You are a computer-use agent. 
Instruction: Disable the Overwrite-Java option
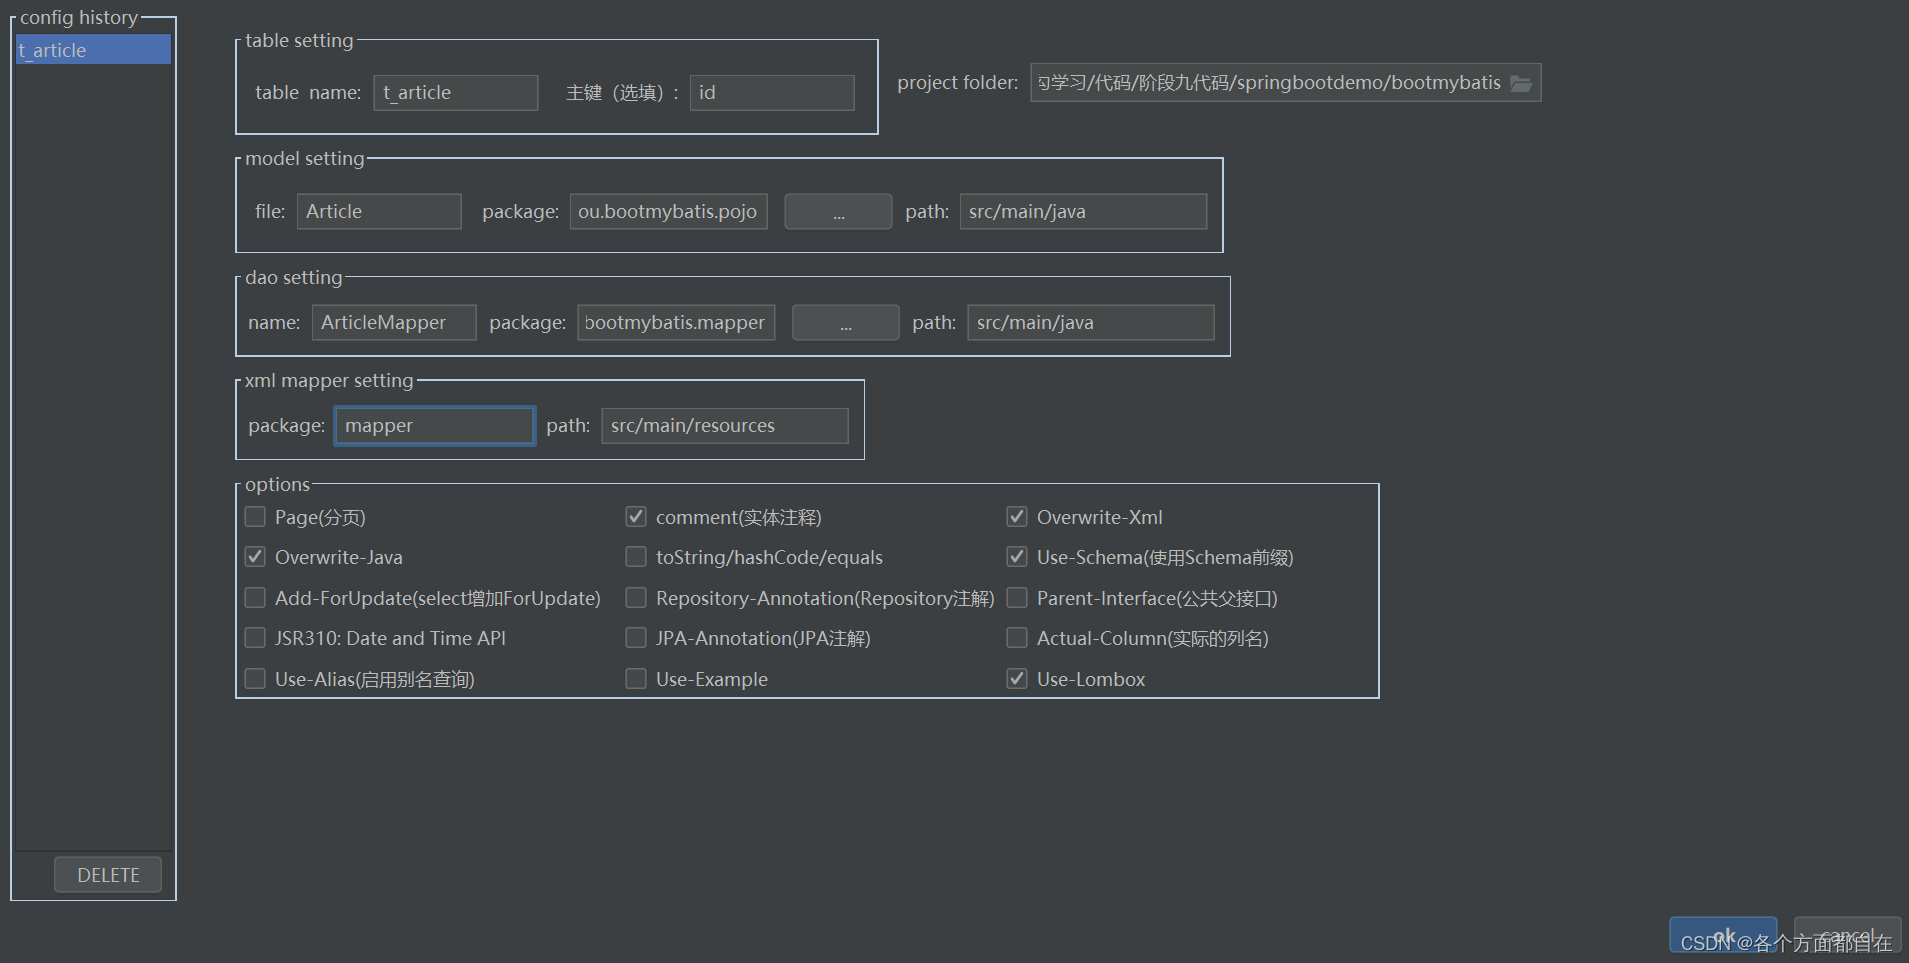point(255,556)
